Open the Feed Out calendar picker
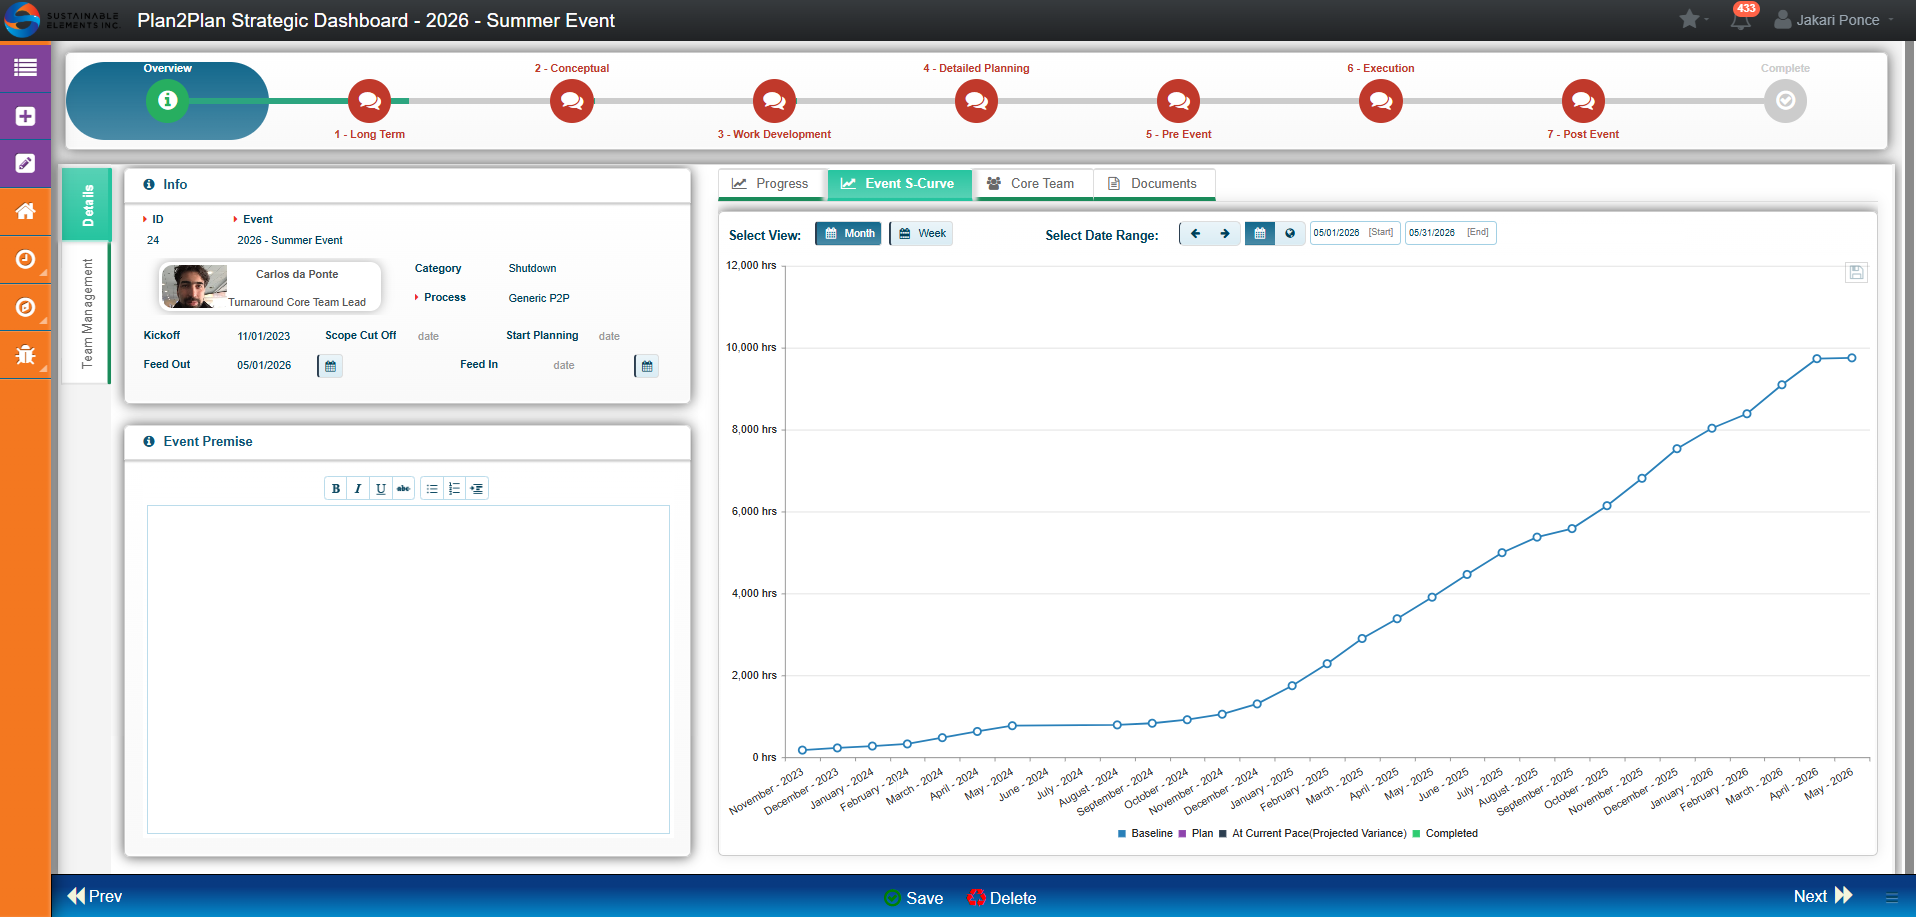Screen dimensions: 1916x917 tap(330, 366)
